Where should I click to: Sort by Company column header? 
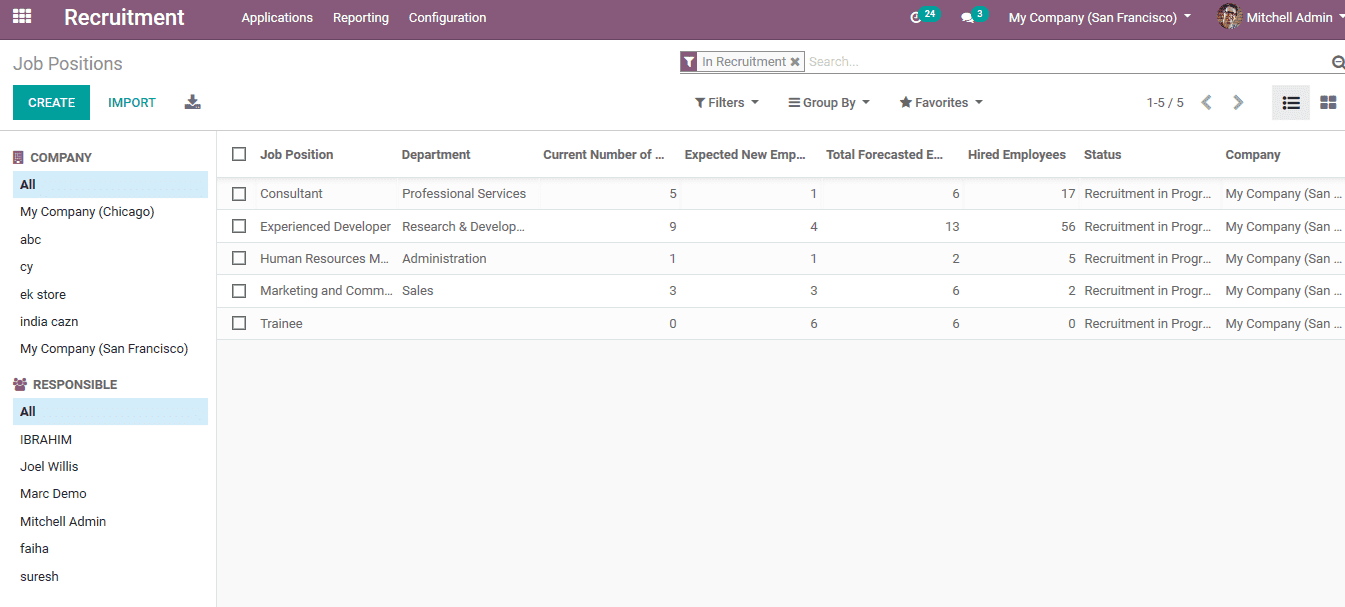point(1253,155)
